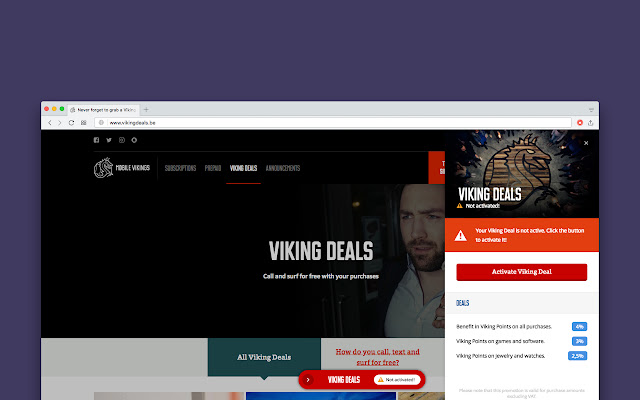Click the Mobile Vikings logo
This screenshot has width=640, height=400.
point(122,168)
